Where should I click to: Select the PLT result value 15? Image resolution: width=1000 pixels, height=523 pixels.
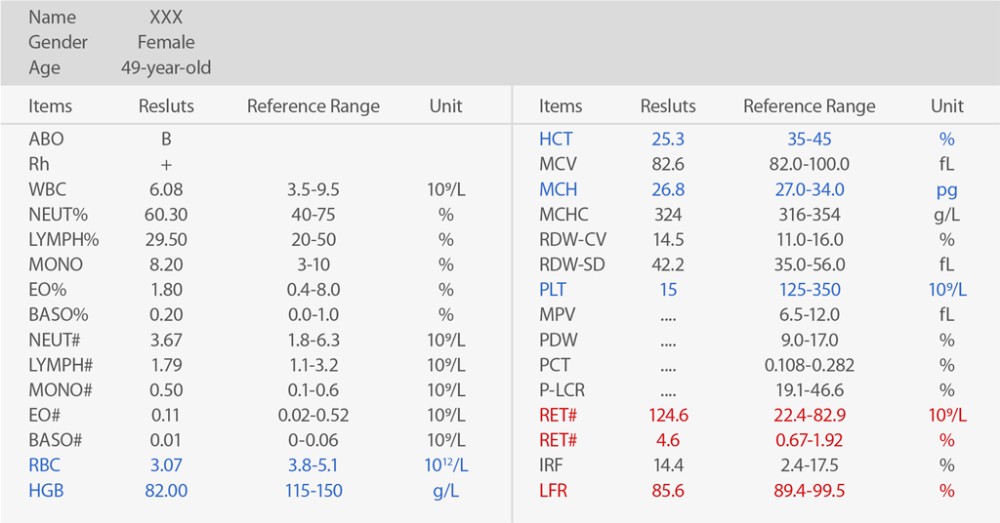click(668, 290)
